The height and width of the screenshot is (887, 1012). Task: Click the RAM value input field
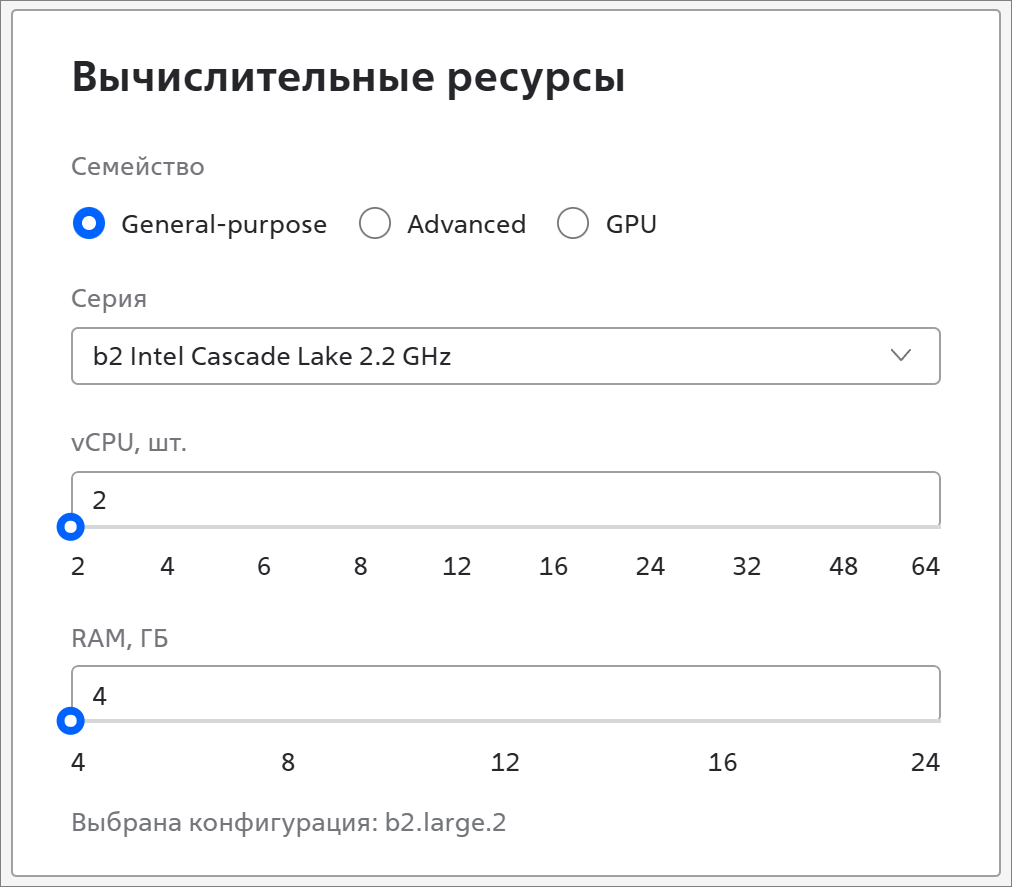(x=505, y=693)
